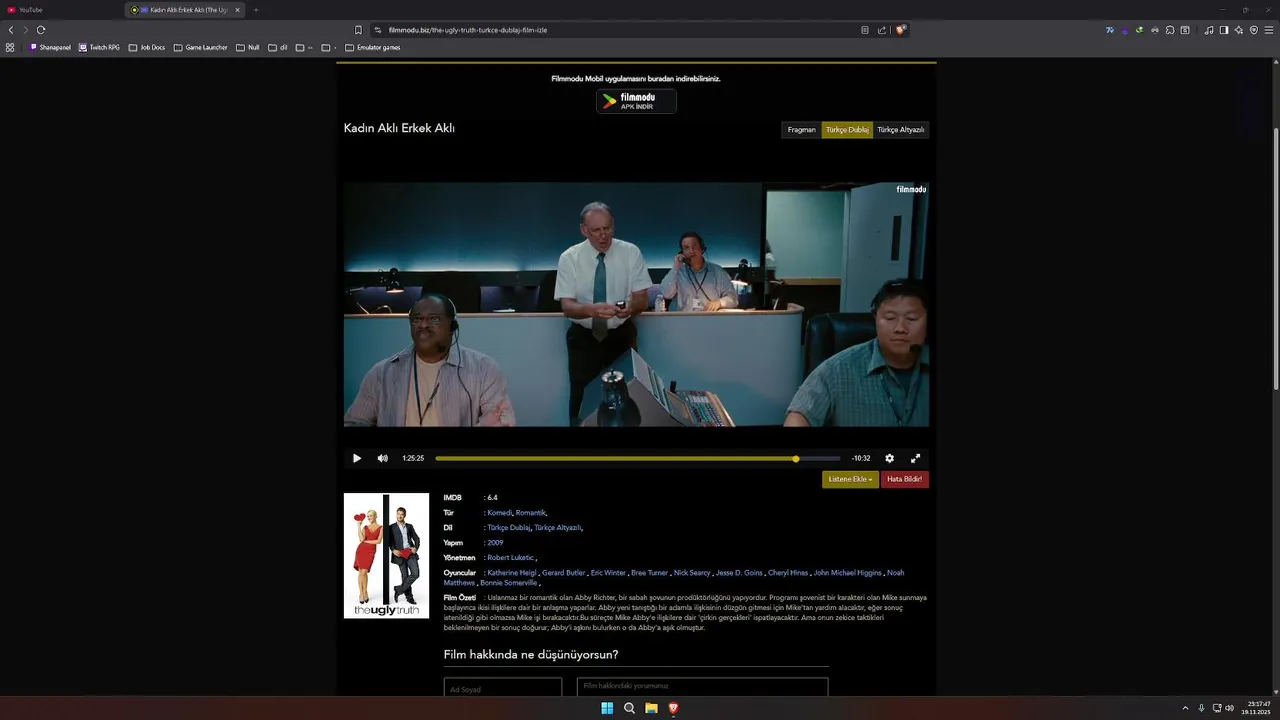
Task: Open John Michael Higgins actor link
Action: click(848, 573)
